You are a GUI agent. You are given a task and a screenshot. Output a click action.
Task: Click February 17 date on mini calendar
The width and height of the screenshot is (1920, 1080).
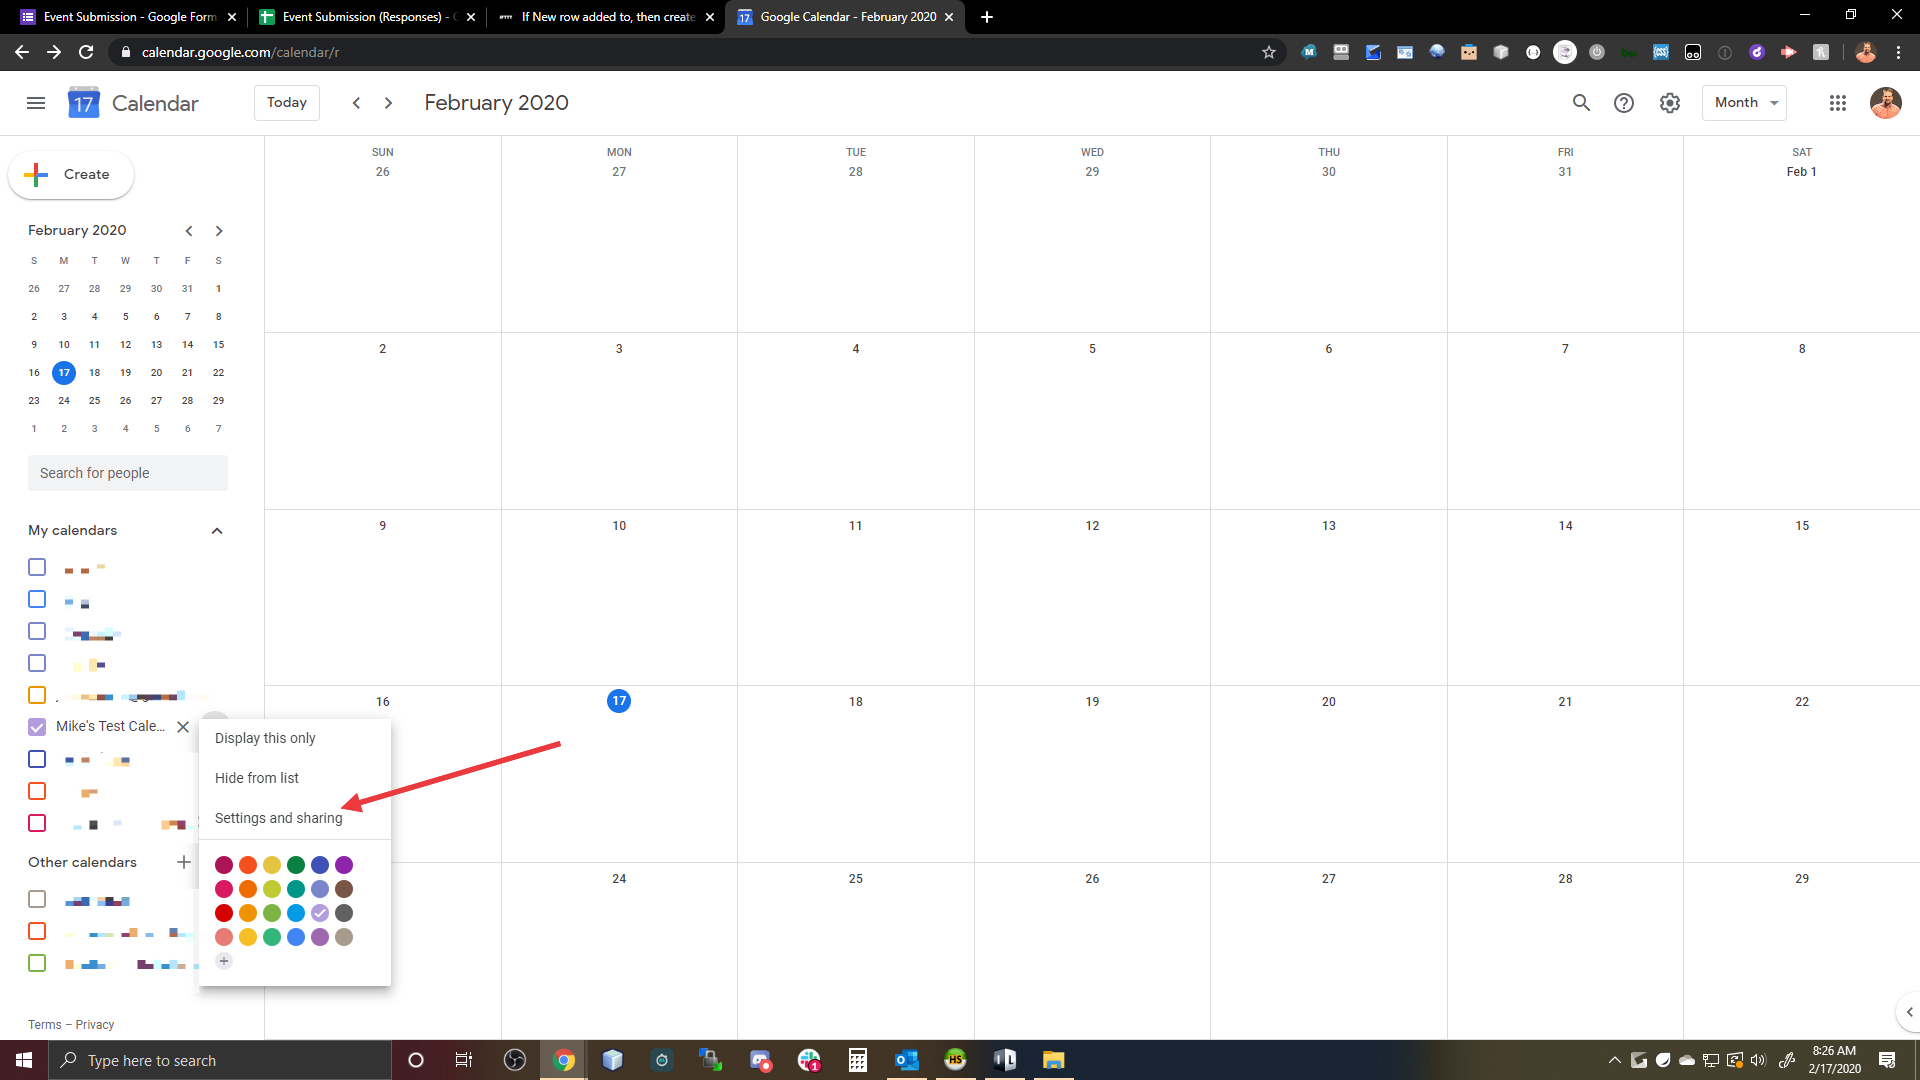tap(63, 373)
